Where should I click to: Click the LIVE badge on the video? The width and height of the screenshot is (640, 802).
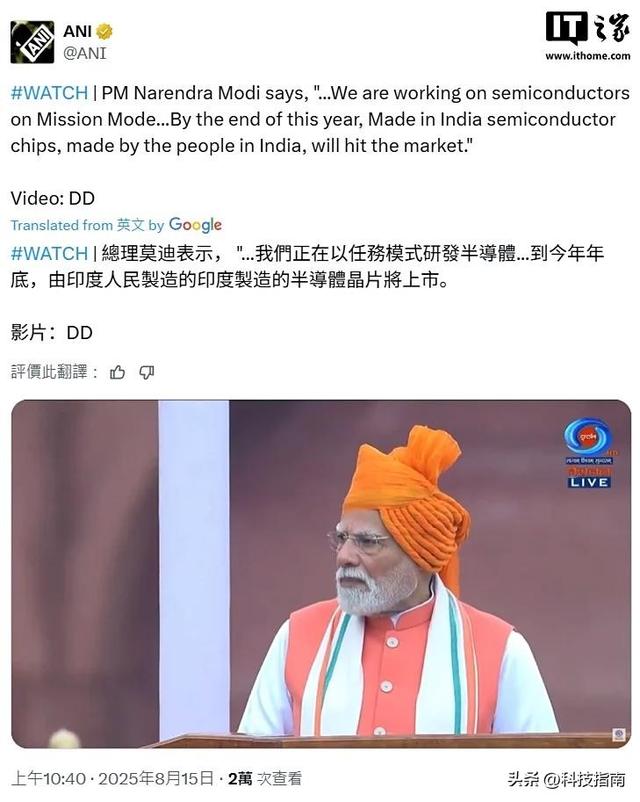coord(588,482)
